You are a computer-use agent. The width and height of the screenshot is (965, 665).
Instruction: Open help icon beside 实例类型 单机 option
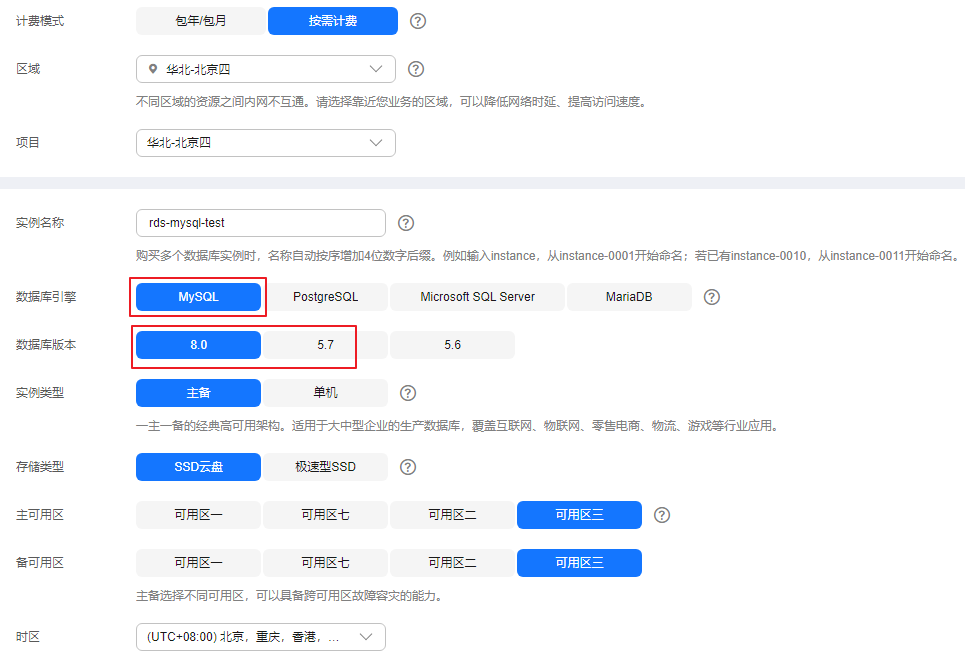[x=408, y=393]
